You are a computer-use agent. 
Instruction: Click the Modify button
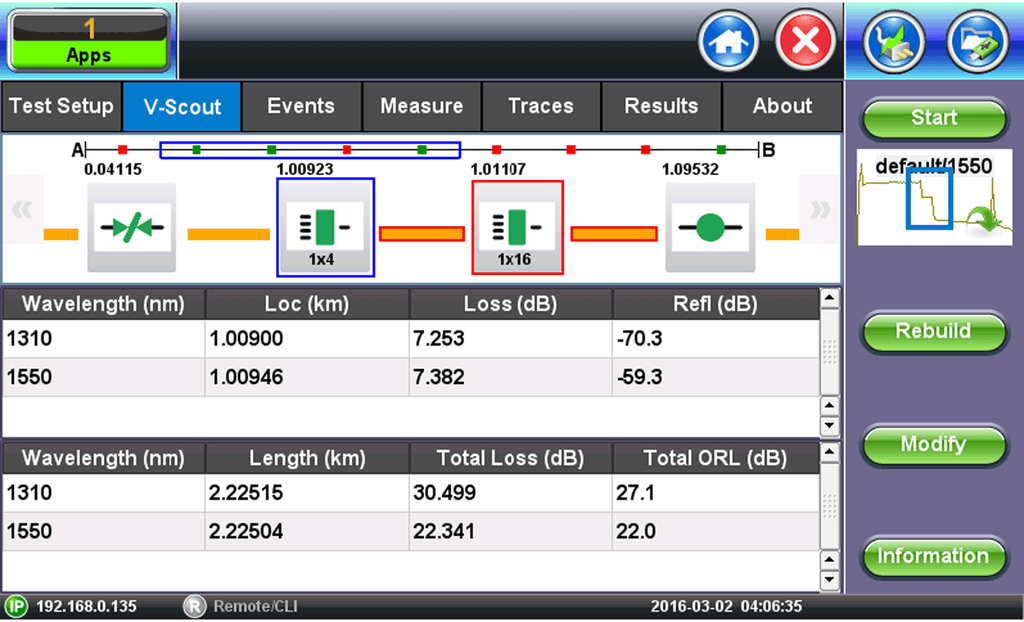(933, 445)
